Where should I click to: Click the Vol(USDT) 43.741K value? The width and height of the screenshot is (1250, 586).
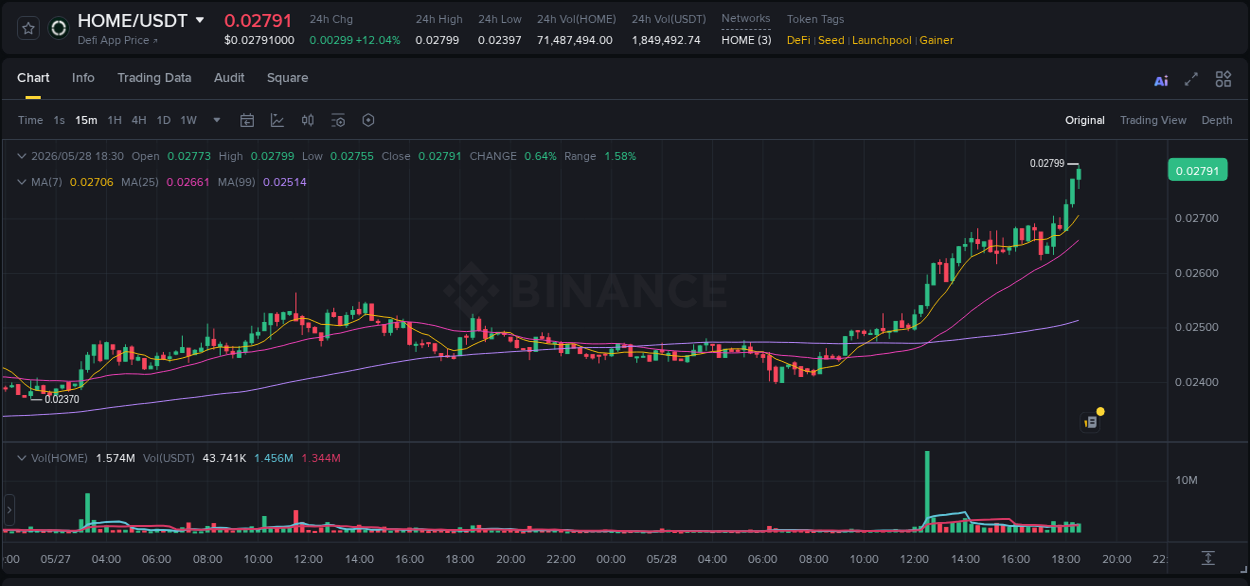[x=223, y=458]
